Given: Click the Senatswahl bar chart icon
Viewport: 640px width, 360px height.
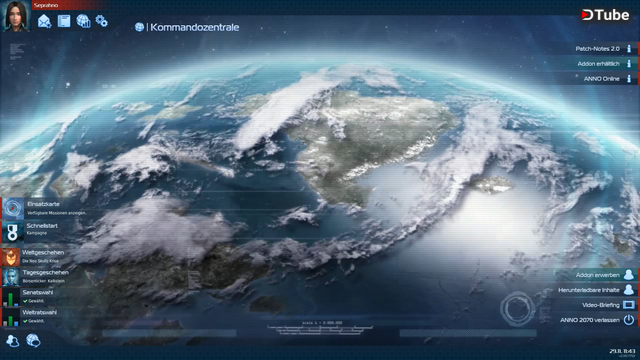Looking at the screenshot, I should tap(11, 297).
